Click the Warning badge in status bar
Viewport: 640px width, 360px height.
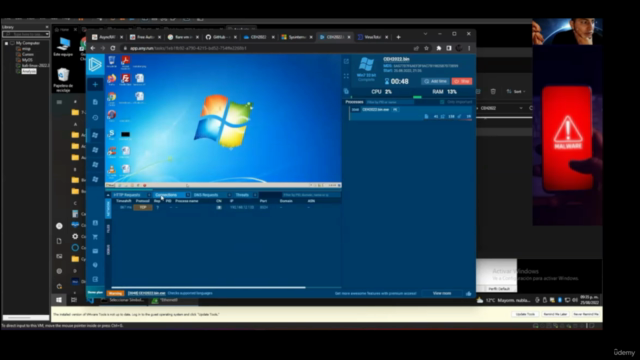(116, 293)
